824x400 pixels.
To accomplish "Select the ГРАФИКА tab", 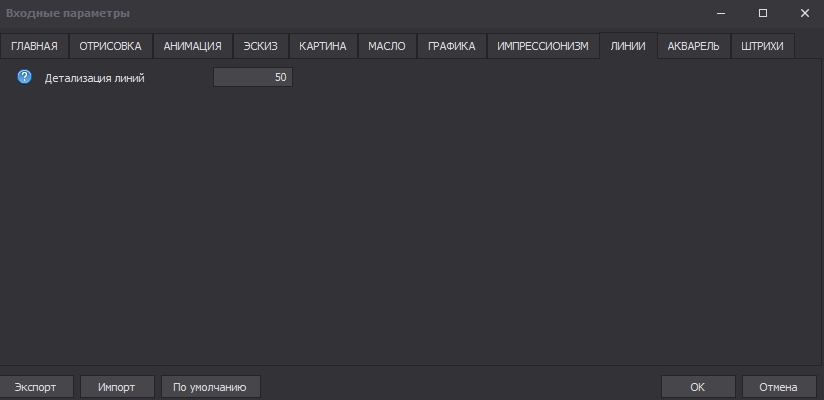I will coord(452,46).
